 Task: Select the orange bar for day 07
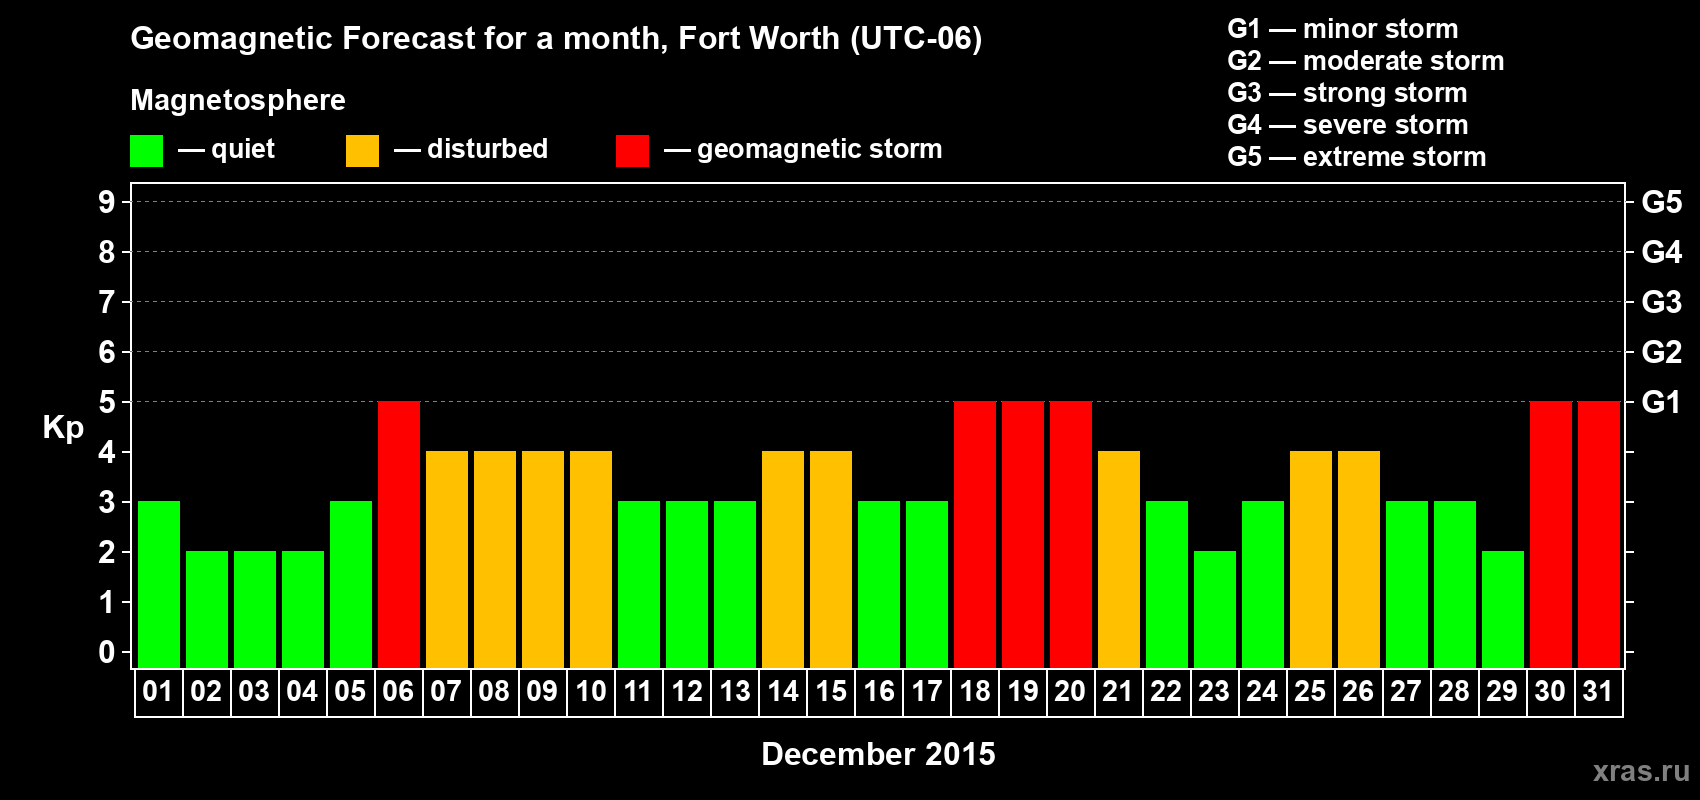click(x=447, y=559)
